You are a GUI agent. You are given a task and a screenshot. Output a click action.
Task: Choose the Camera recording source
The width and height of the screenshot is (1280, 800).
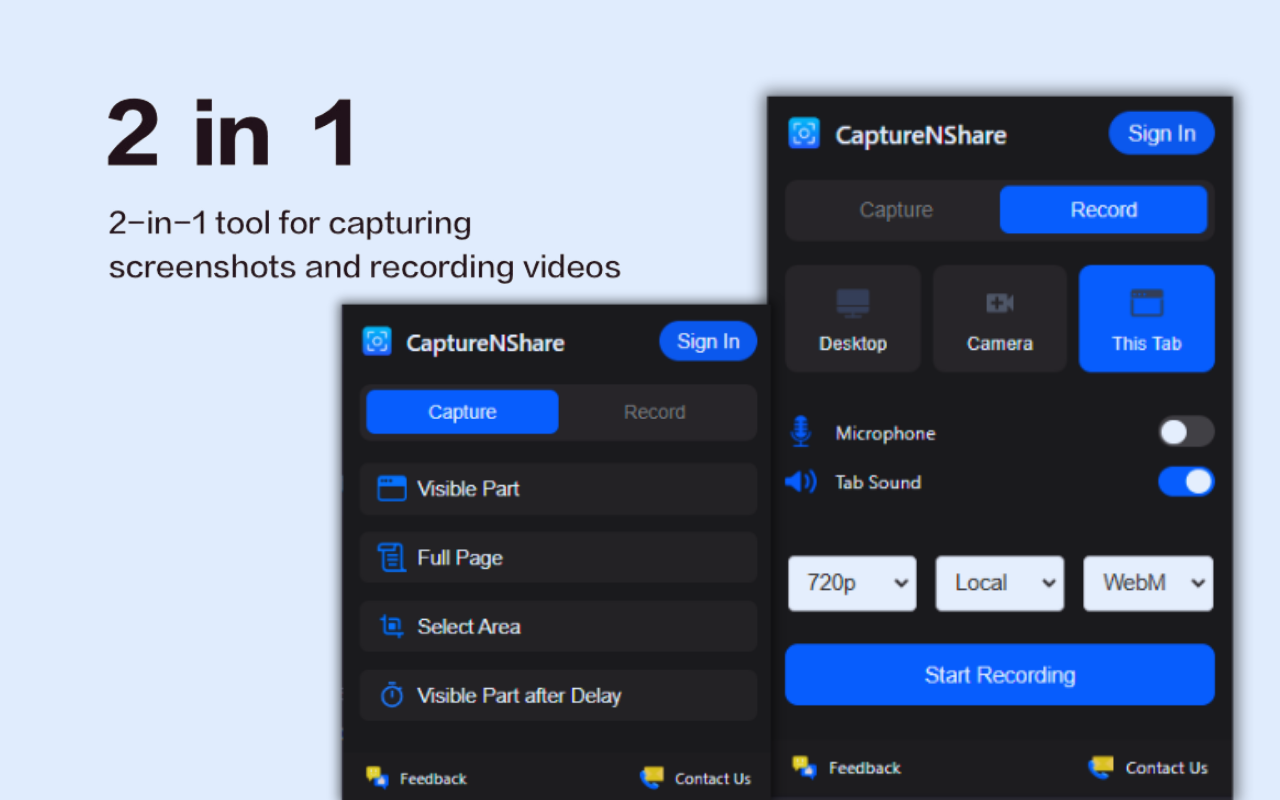click(999, 318)
